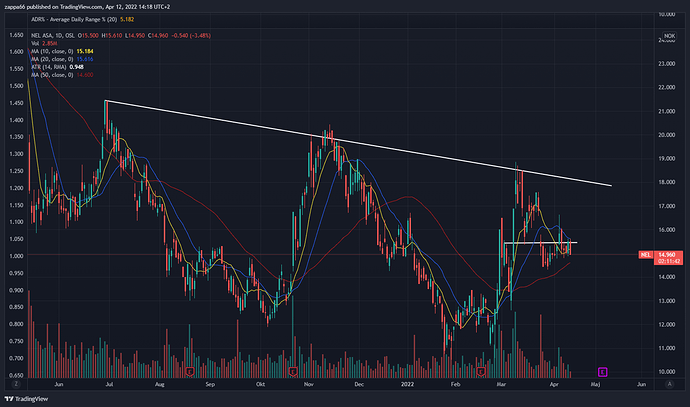The width and height of the screenshot is (690, 407).
Task: Click the NOK currency label
Action: coord(669,36)
